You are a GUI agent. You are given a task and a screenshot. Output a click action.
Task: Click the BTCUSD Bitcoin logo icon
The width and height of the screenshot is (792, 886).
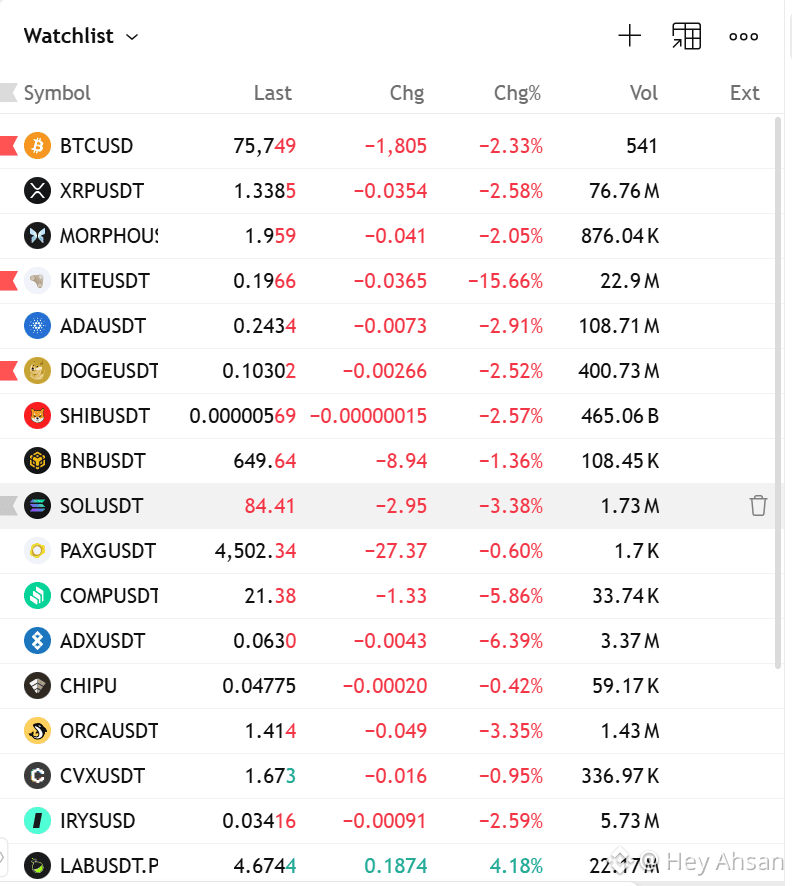[37, 146]
